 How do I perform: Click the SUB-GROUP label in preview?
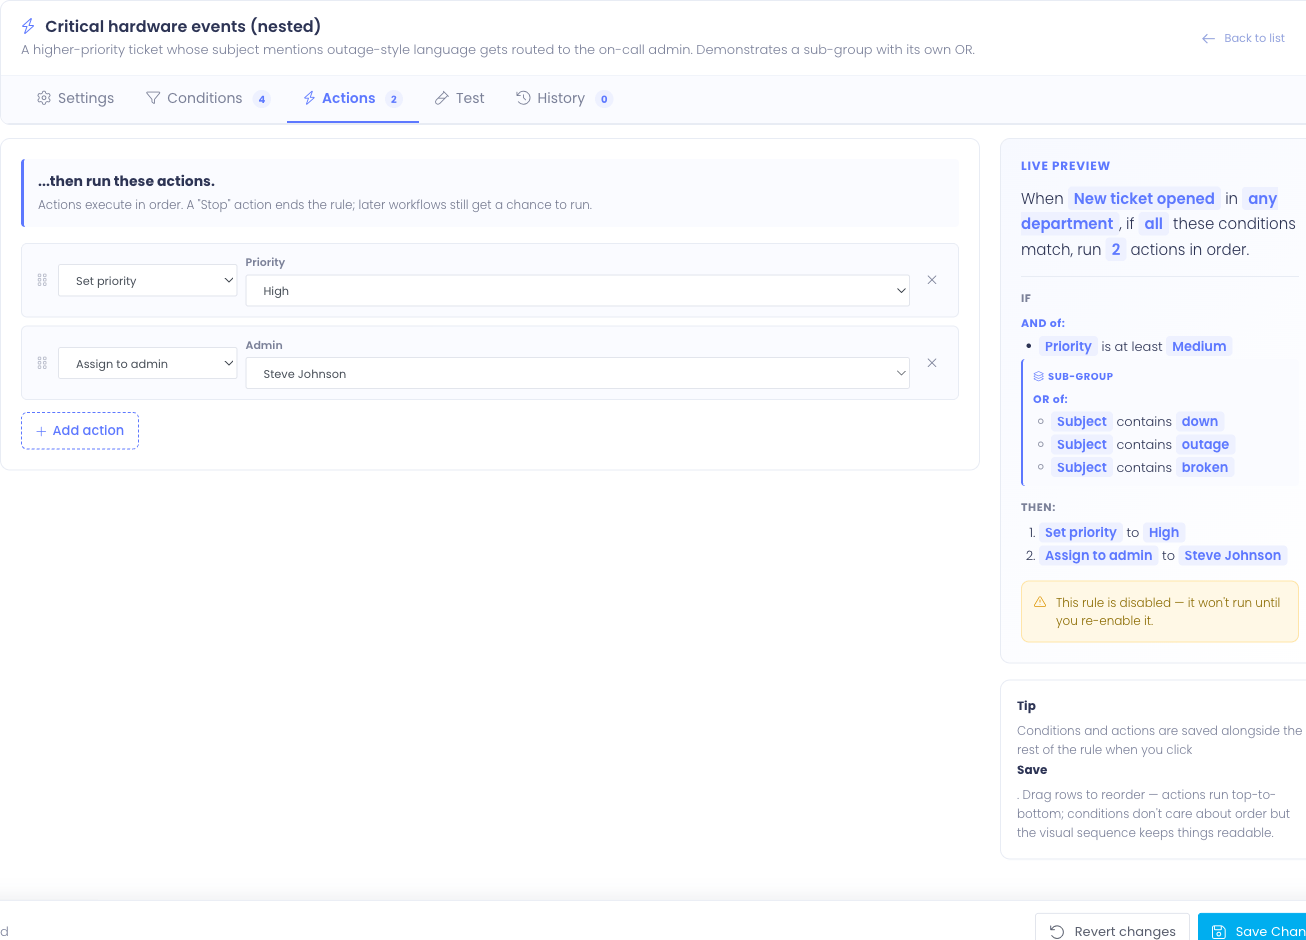[1080, 376]
